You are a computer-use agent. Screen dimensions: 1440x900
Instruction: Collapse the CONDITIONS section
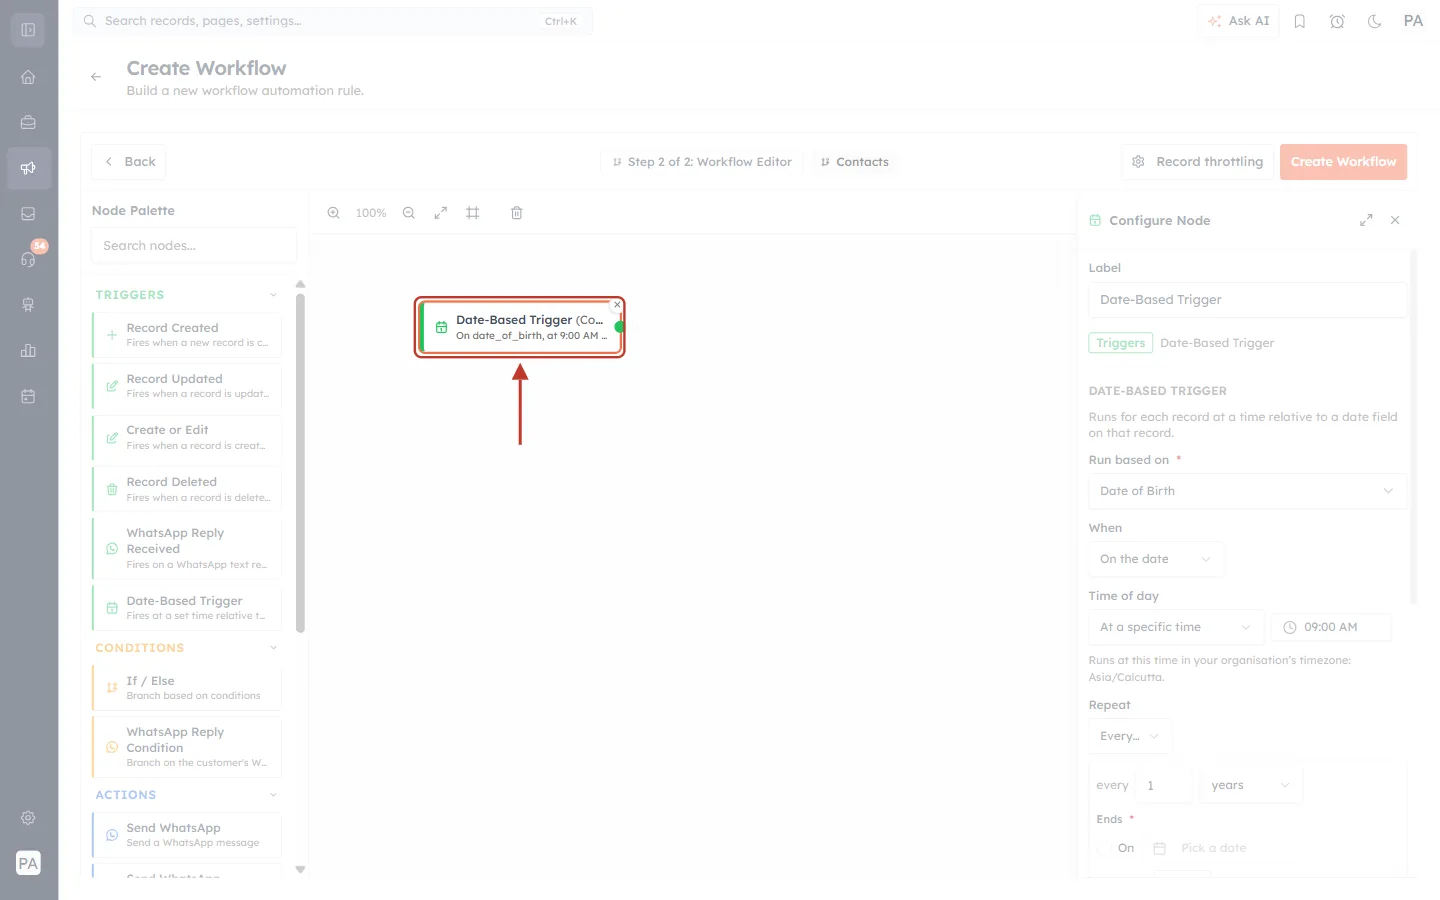[273, 648]
